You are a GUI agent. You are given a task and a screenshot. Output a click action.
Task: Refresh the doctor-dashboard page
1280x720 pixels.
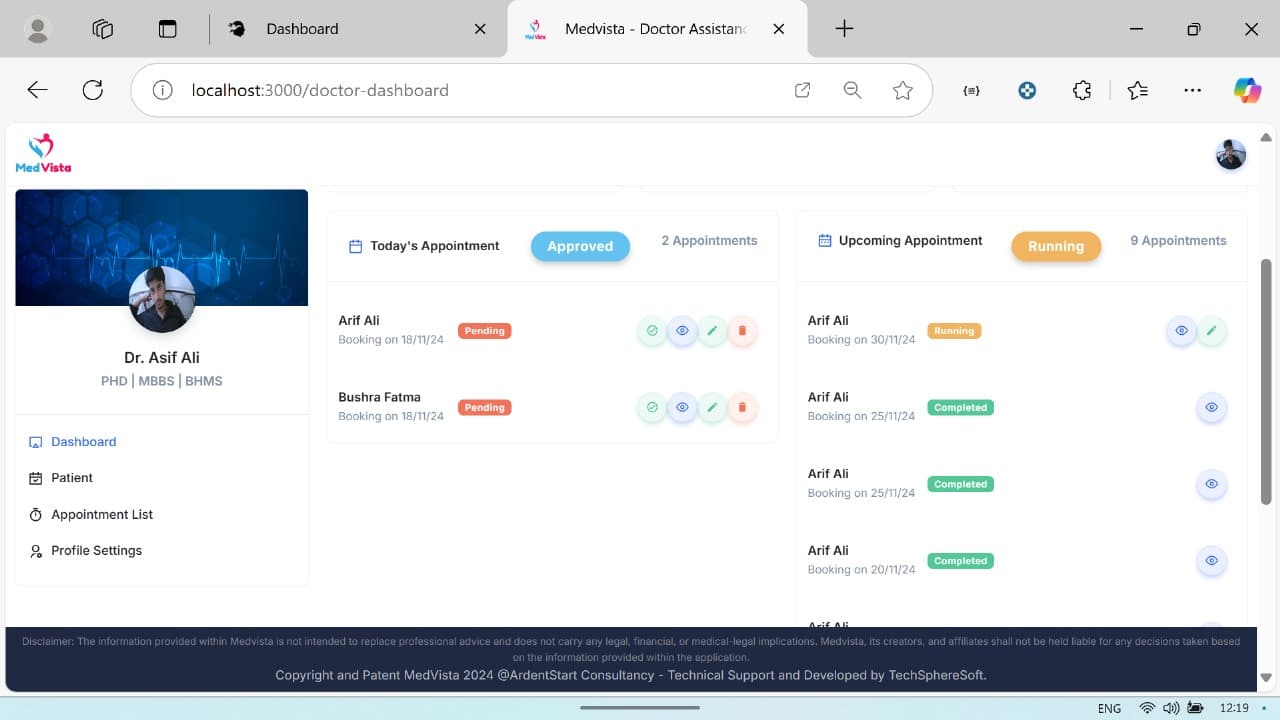pyautogui.click(x=93, y=90)
